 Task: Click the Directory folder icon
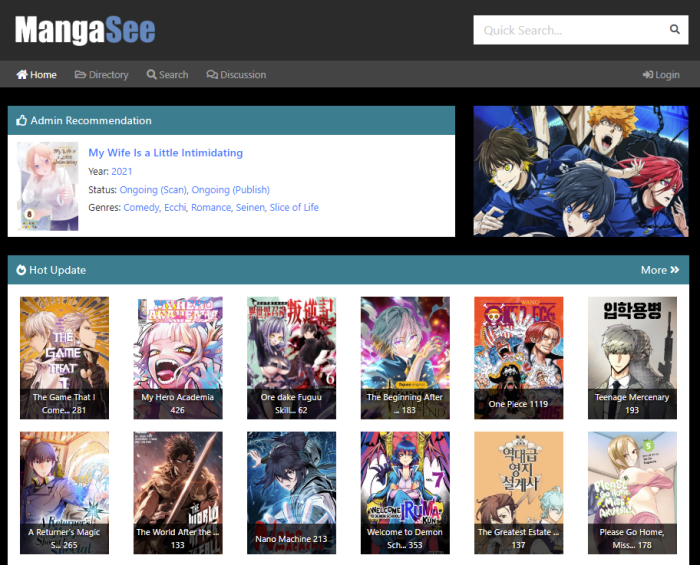80,74
